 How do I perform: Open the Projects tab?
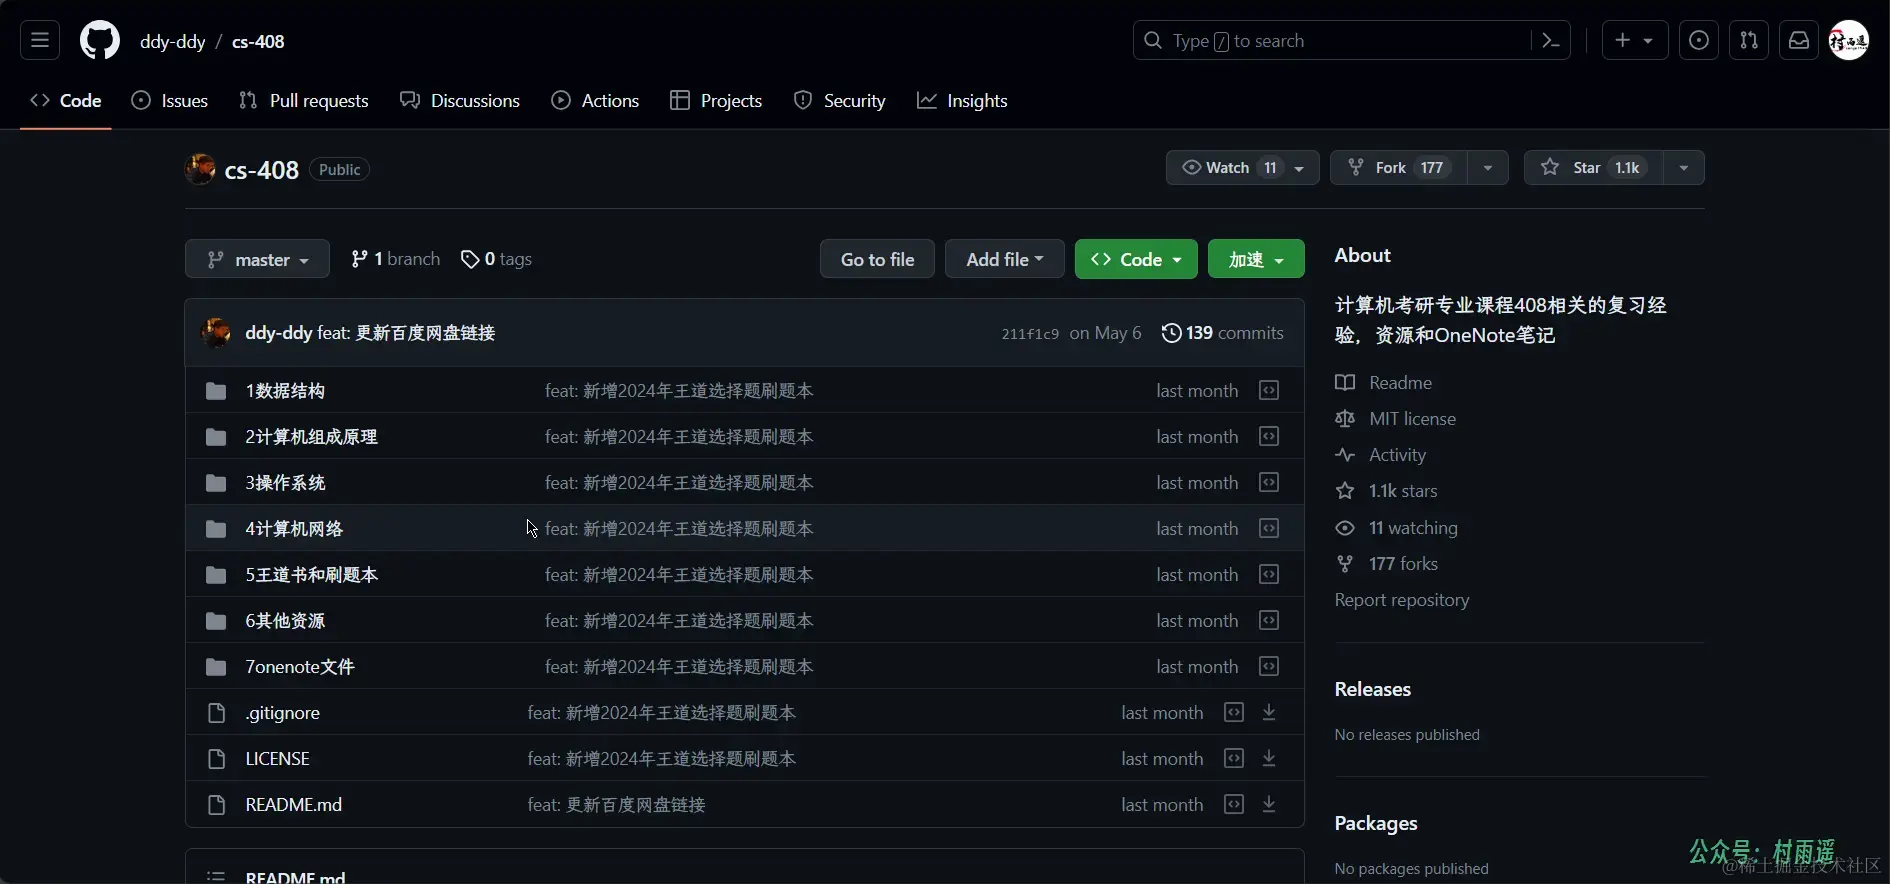[x=716, y=101]
